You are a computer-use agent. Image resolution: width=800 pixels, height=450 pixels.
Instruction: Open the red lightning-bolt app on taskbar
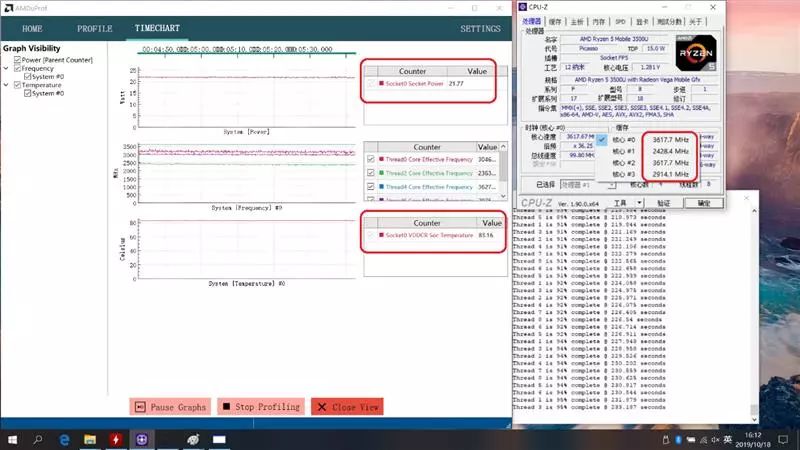tap(116, 439)
